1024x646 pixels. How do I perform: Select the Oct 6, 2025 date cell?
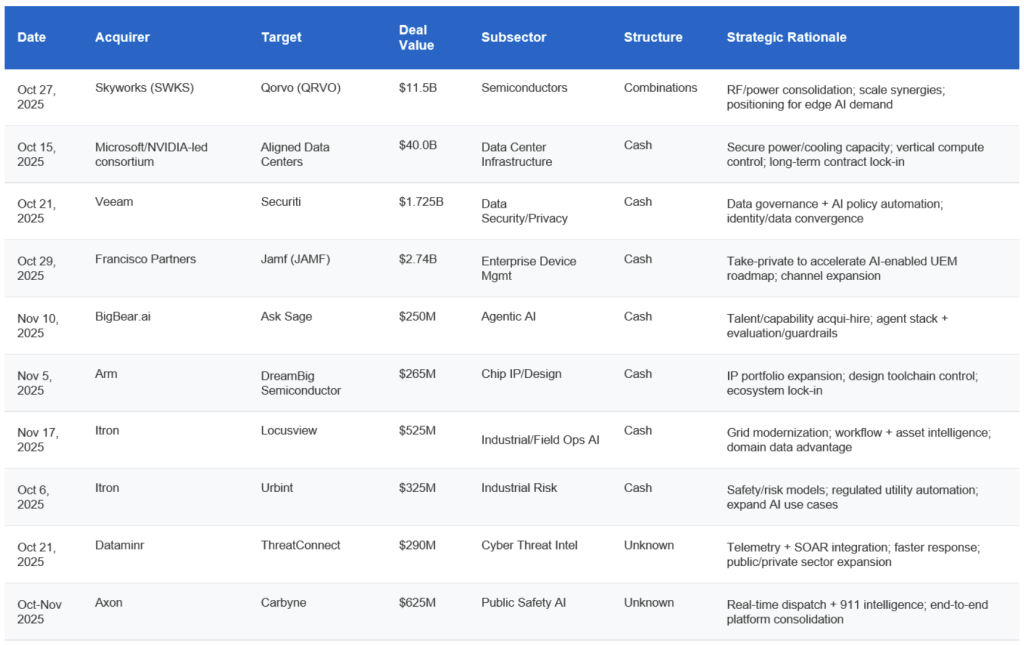point(33,497)
